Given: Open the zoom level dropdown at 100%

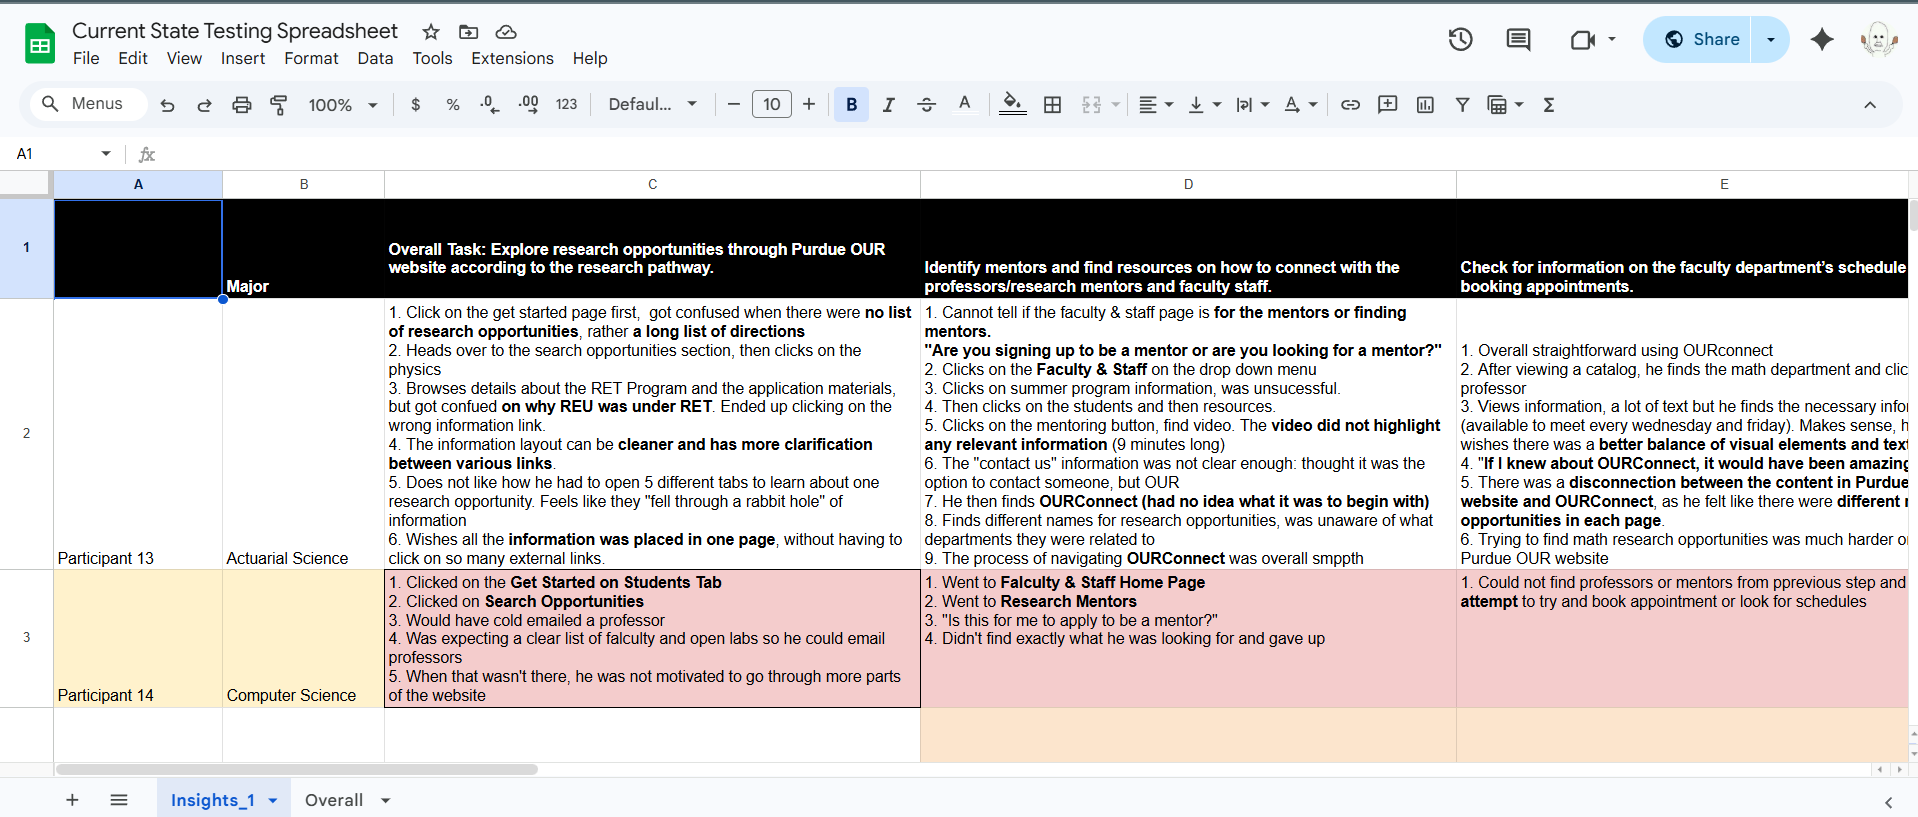Looking at the screenshot, I should [343, 105].
